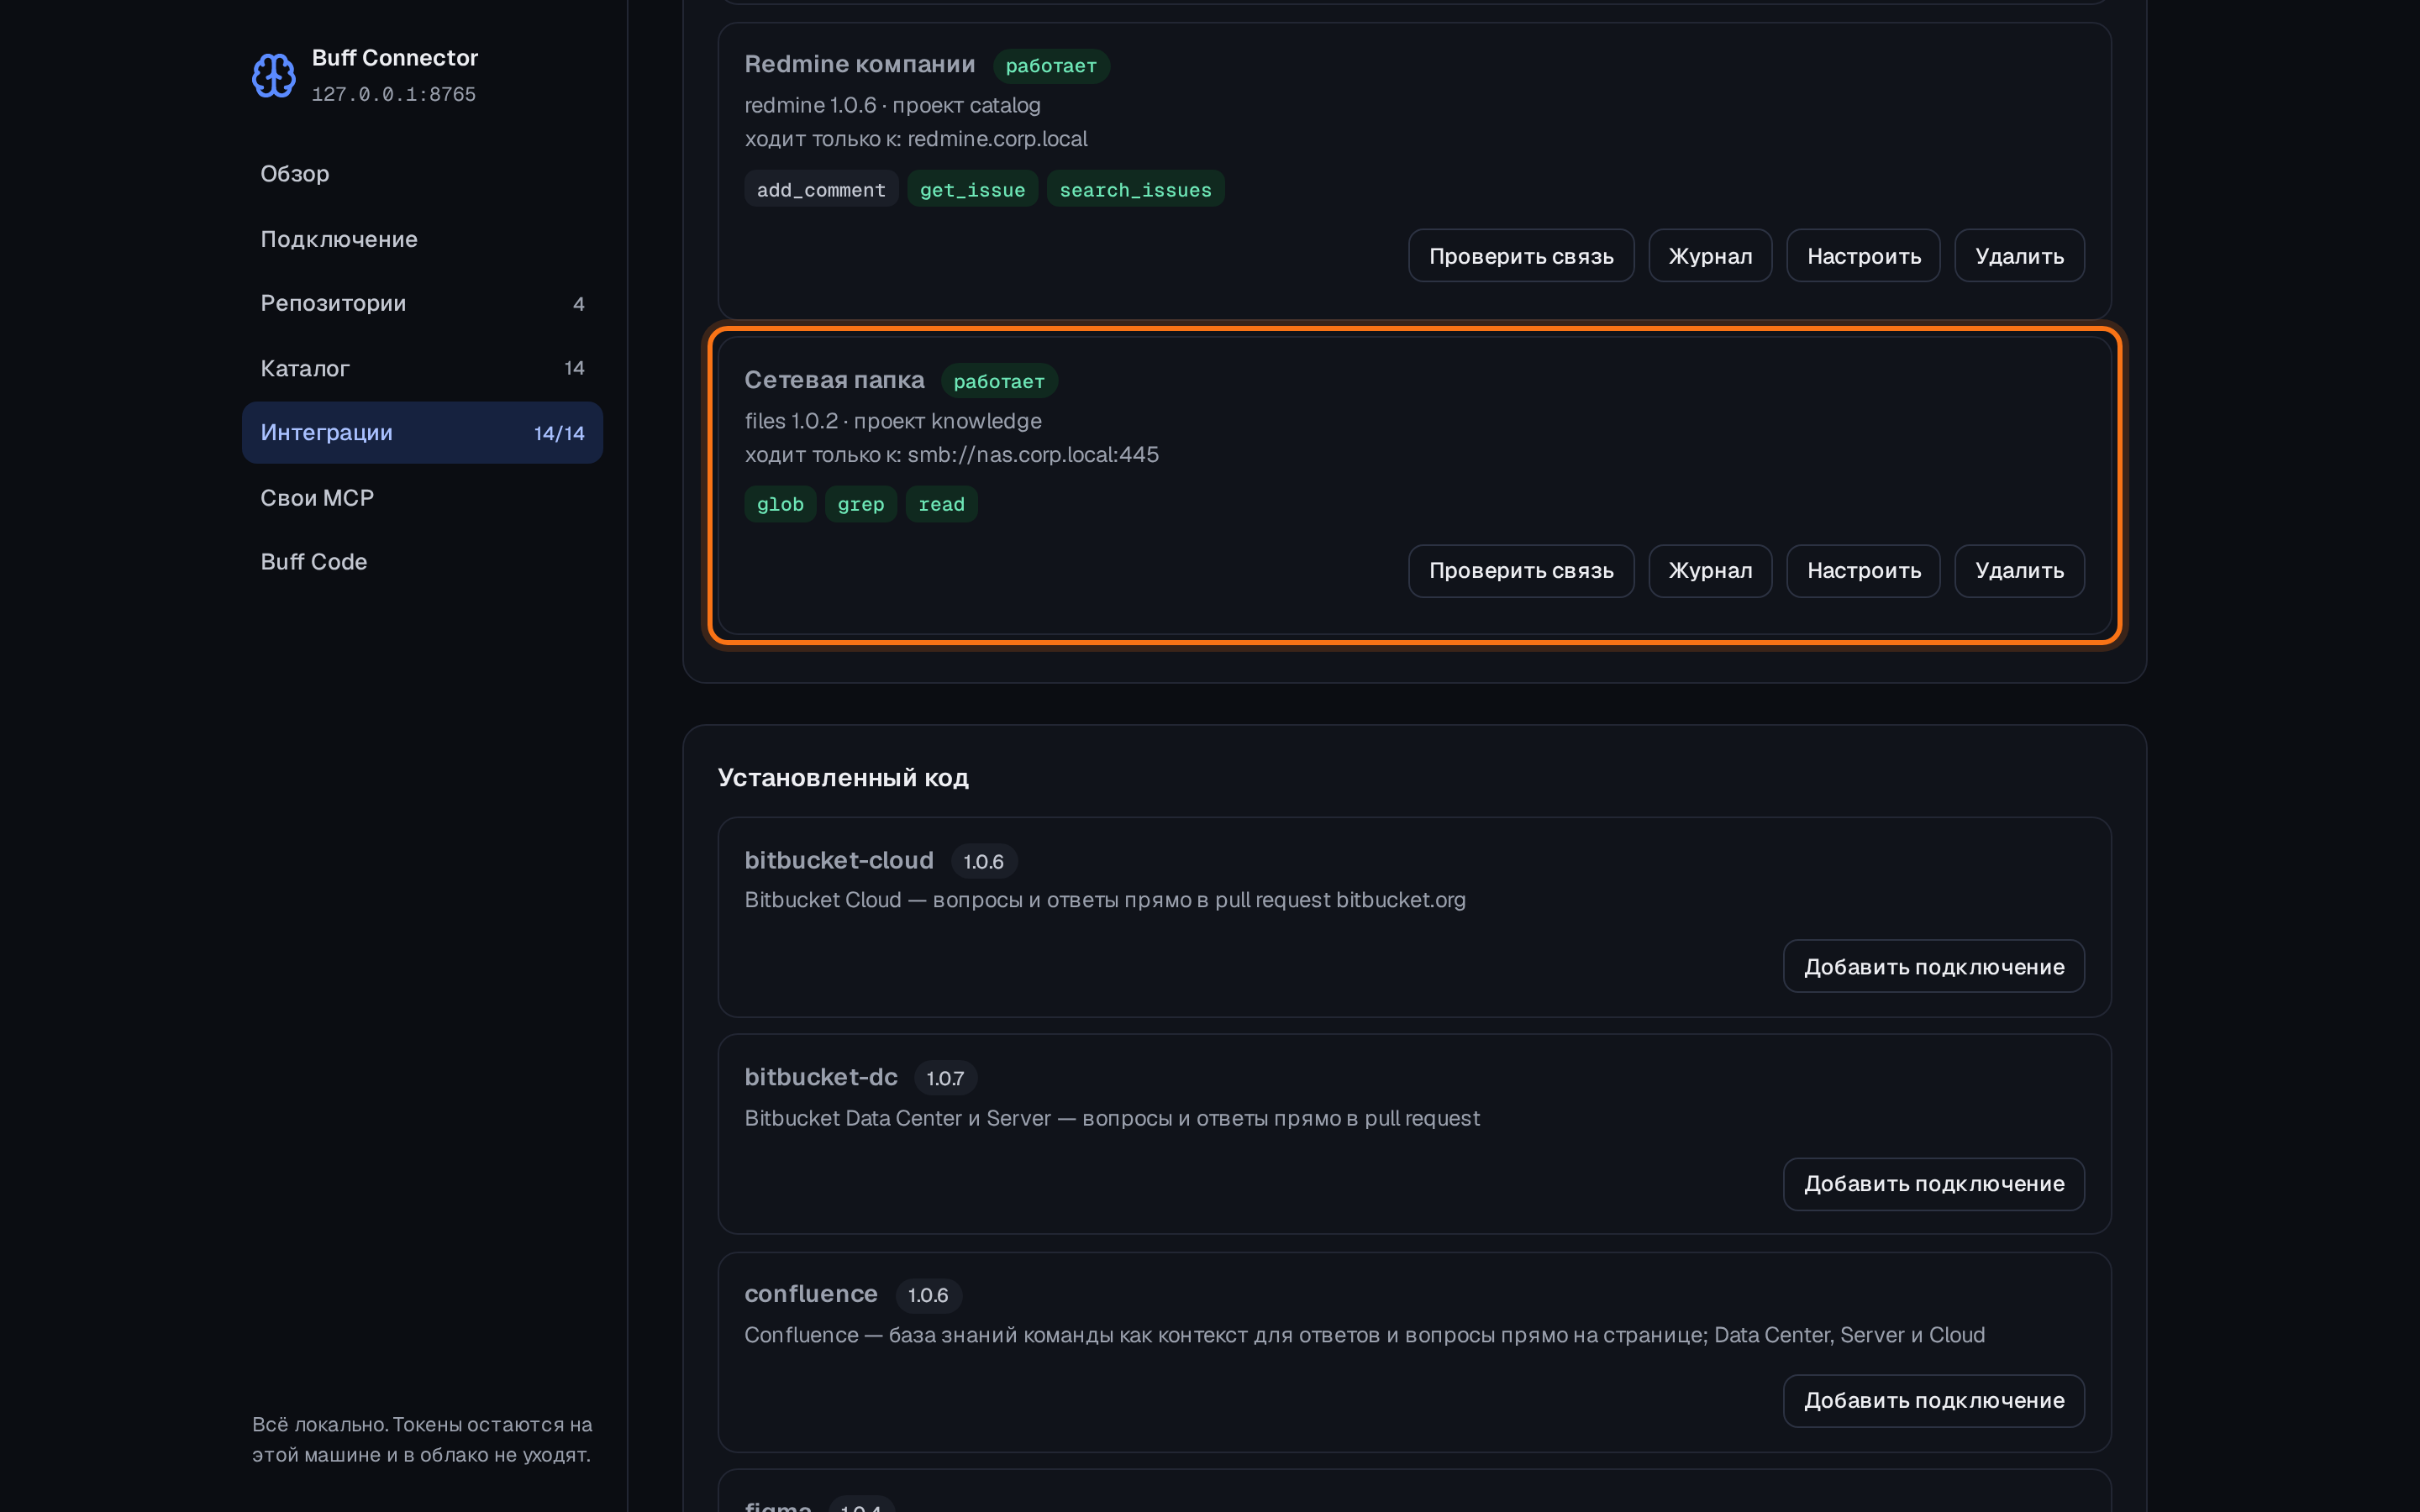Screen dimensions: 2420x1512
Task: Configure Сетевая папка via Настроить
Action: tap(1863, 571)
